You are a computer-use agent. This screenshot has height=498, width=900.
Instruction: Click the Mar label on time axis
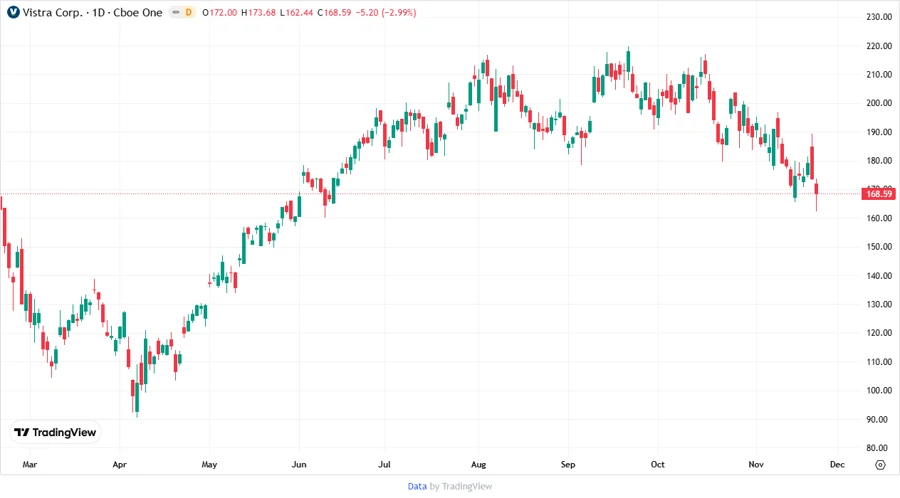(29, 464)
